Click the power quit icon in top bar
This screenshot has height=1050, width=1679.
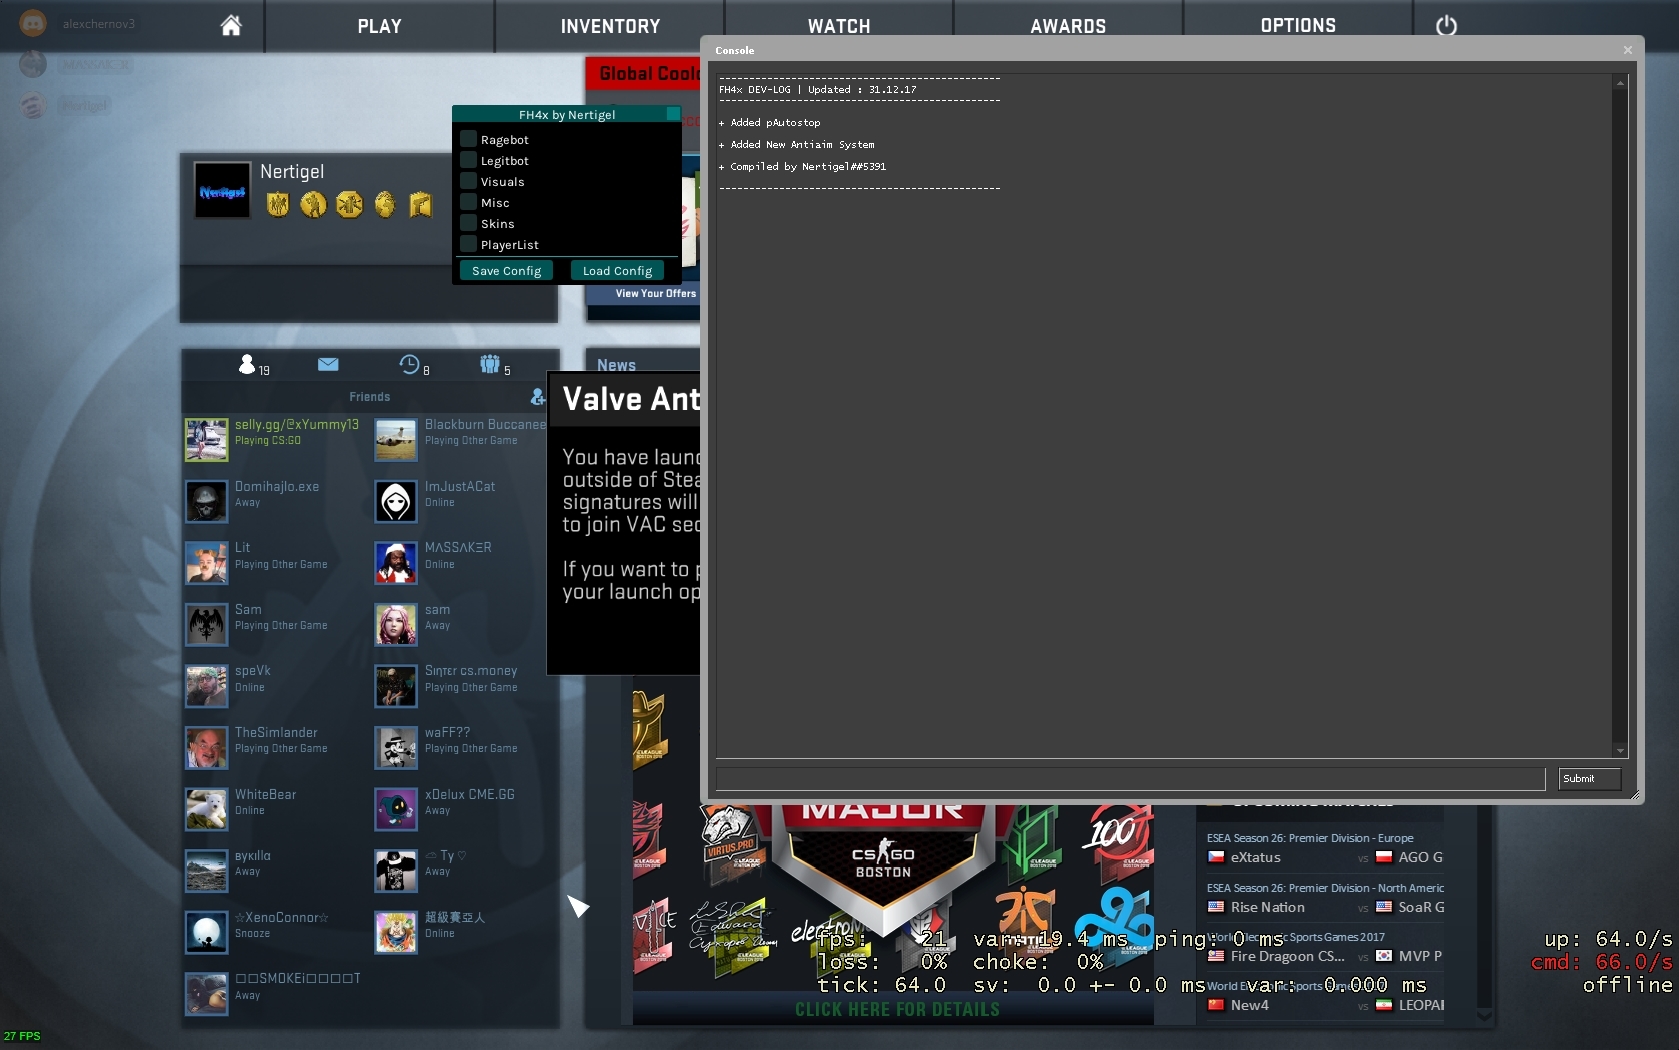[x=1446, y=26]
